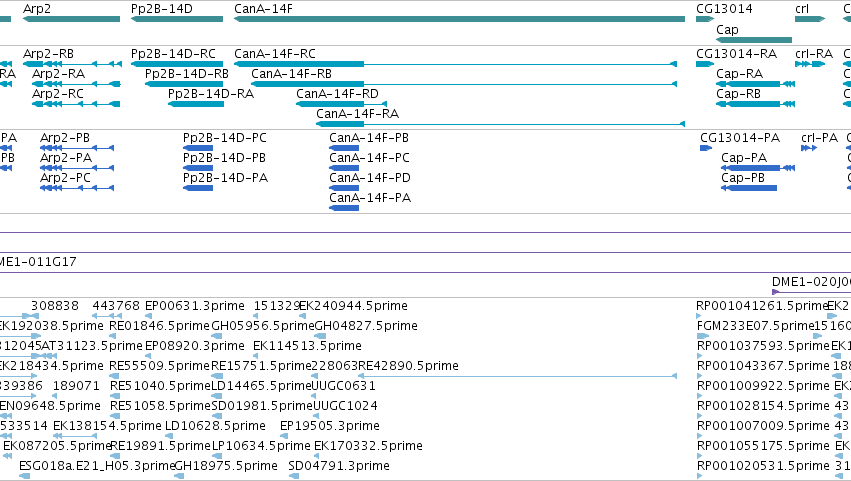Select the Cap-PA protein bar
This screenshot has width=851, height=481.
pyautogui.click(x=758, y=168)
